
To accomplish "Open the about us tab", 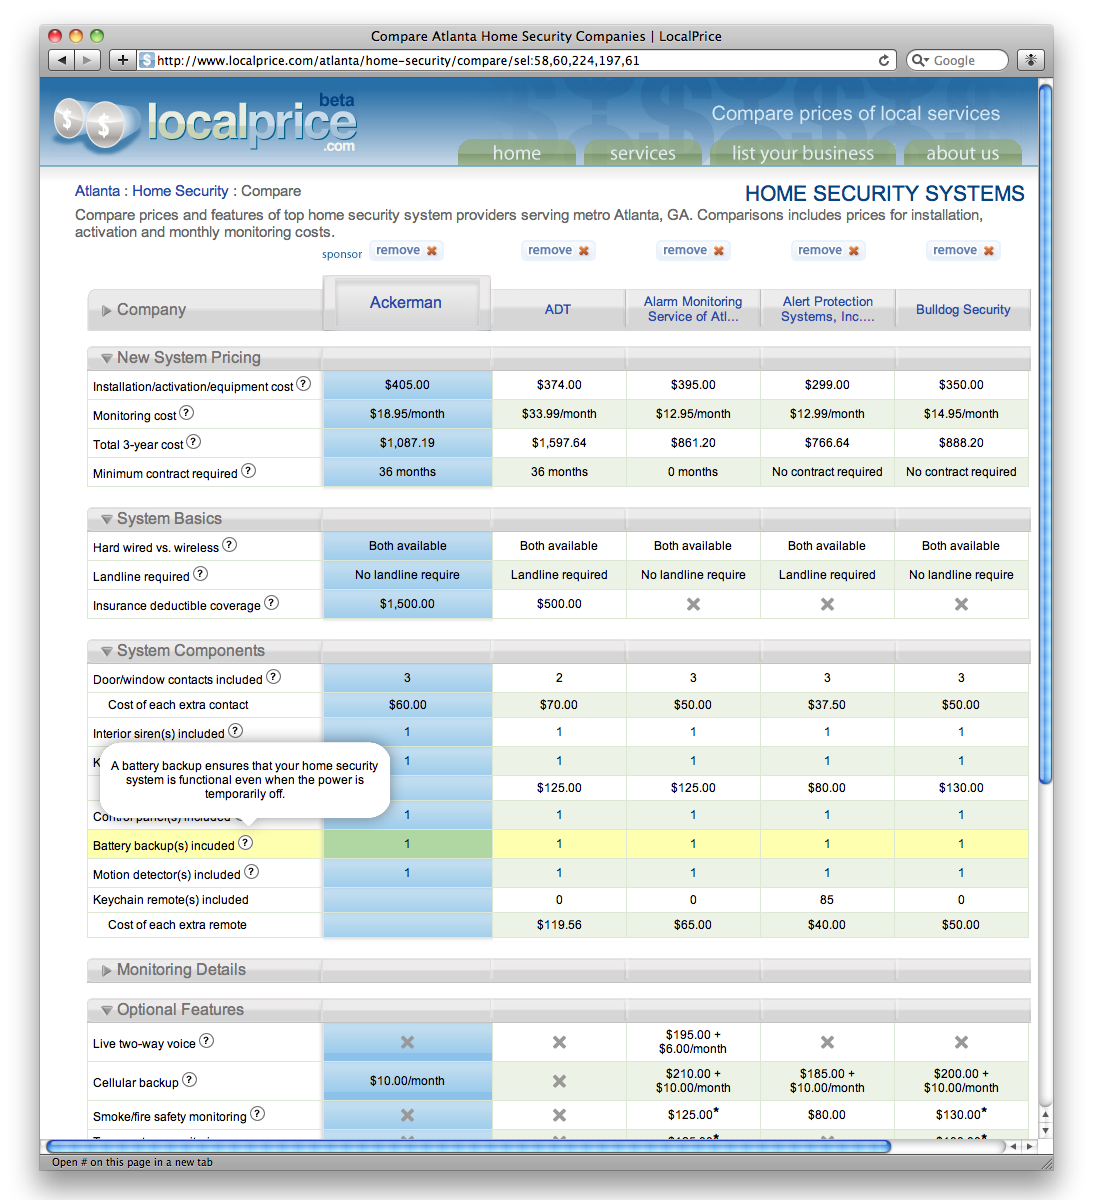I will tap(962, 153).
